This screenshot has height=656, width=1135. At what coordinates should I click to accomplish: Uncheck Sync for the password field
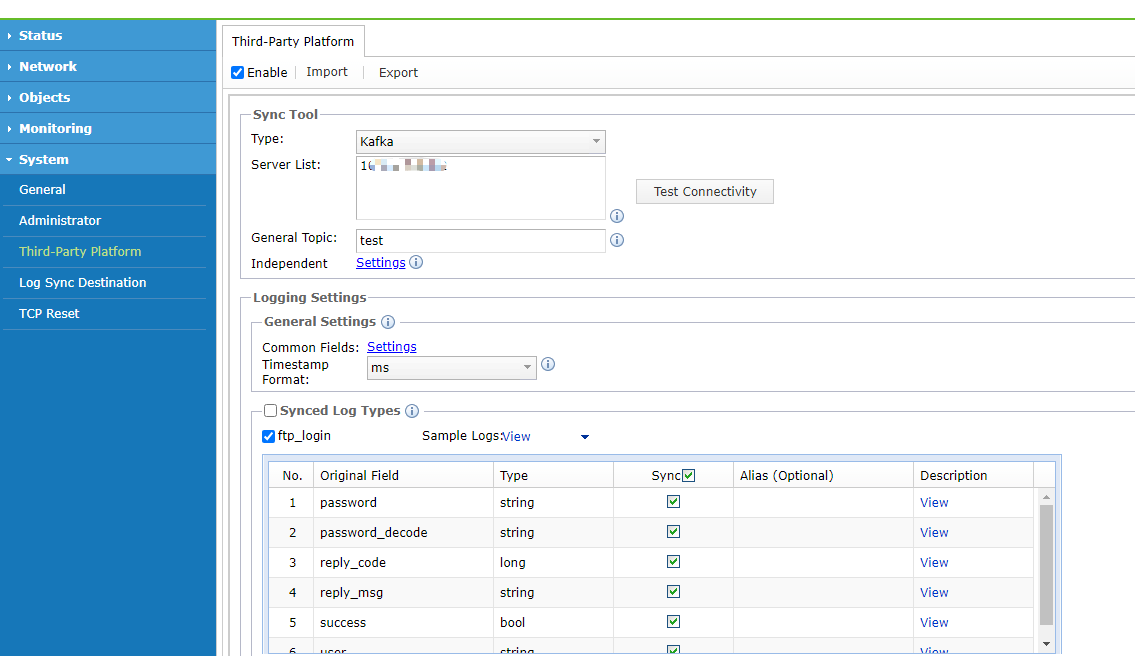[673, 502]
